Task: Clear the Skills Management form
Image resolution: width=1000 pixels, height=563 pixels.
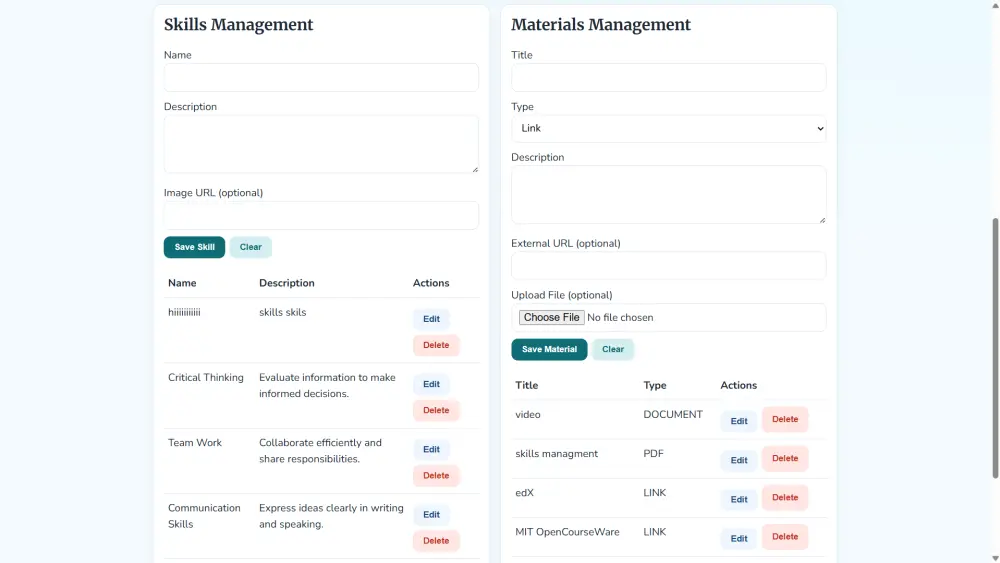Action: click(250, 247)
